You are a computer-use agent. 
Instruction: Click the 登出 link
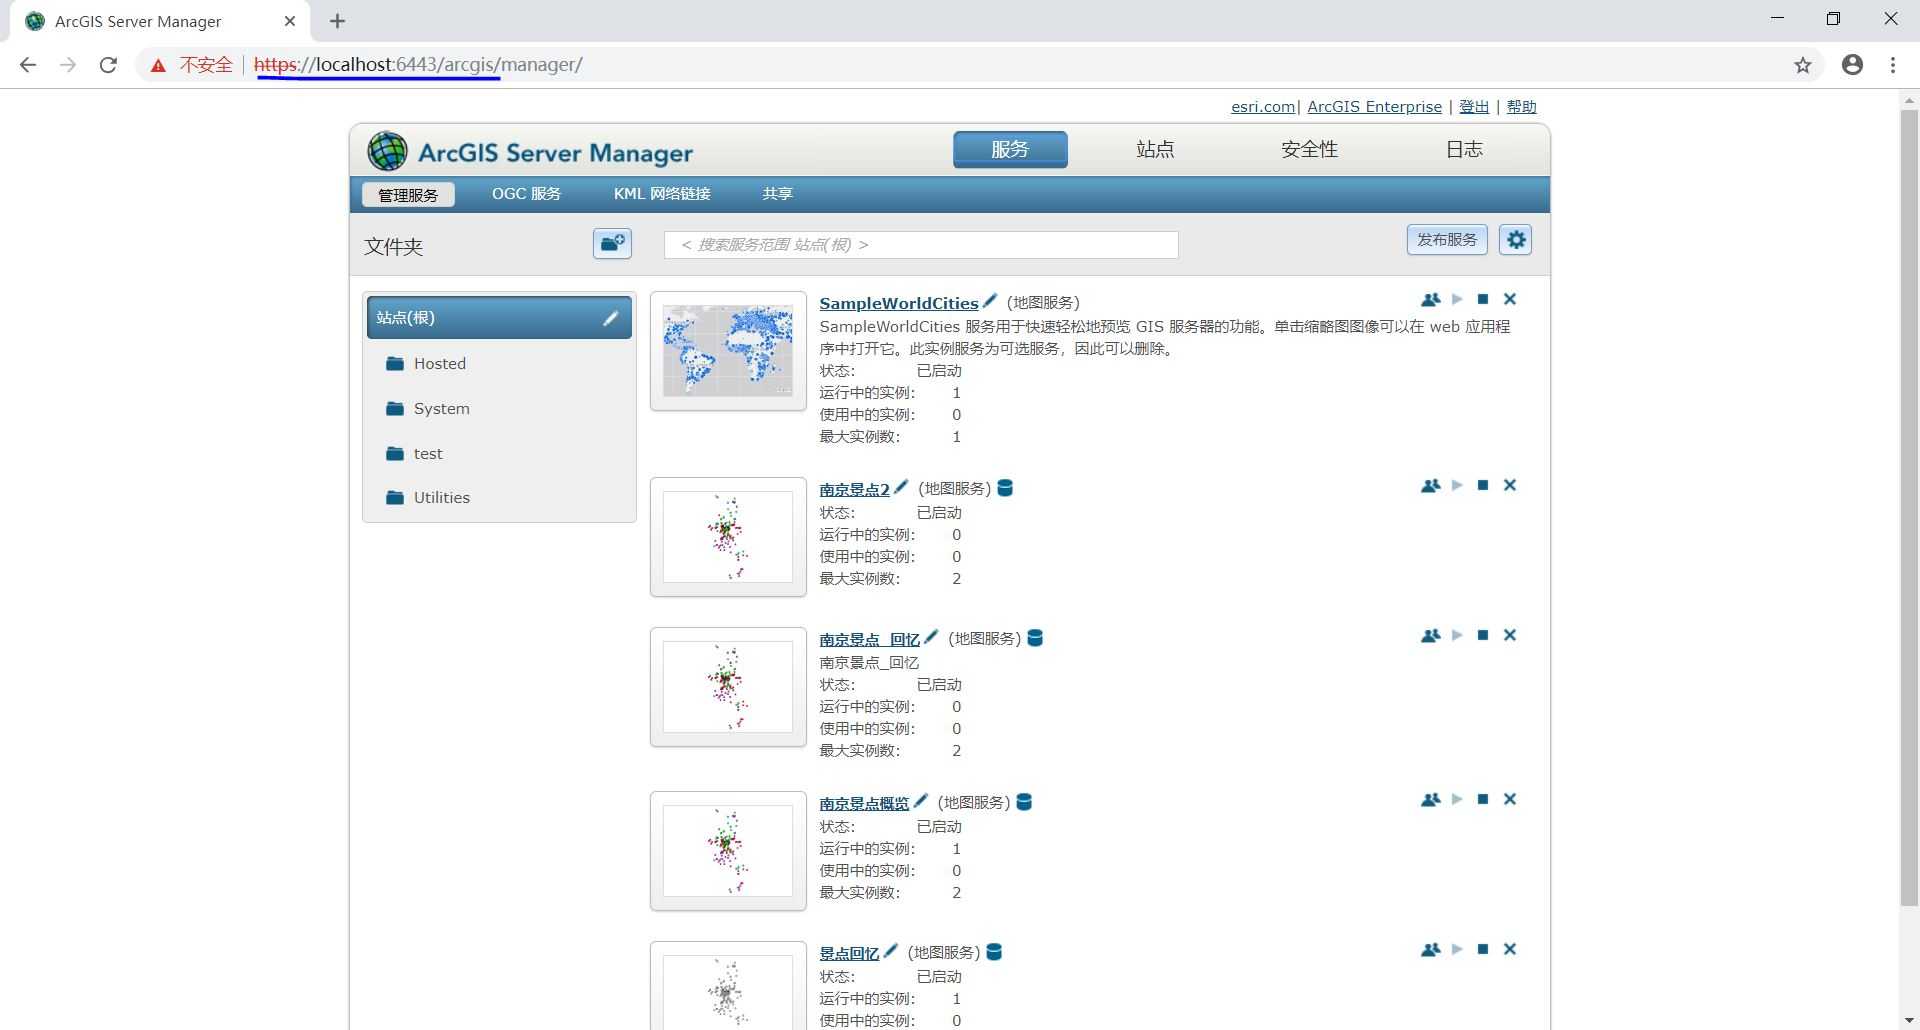coord(1474,107)
